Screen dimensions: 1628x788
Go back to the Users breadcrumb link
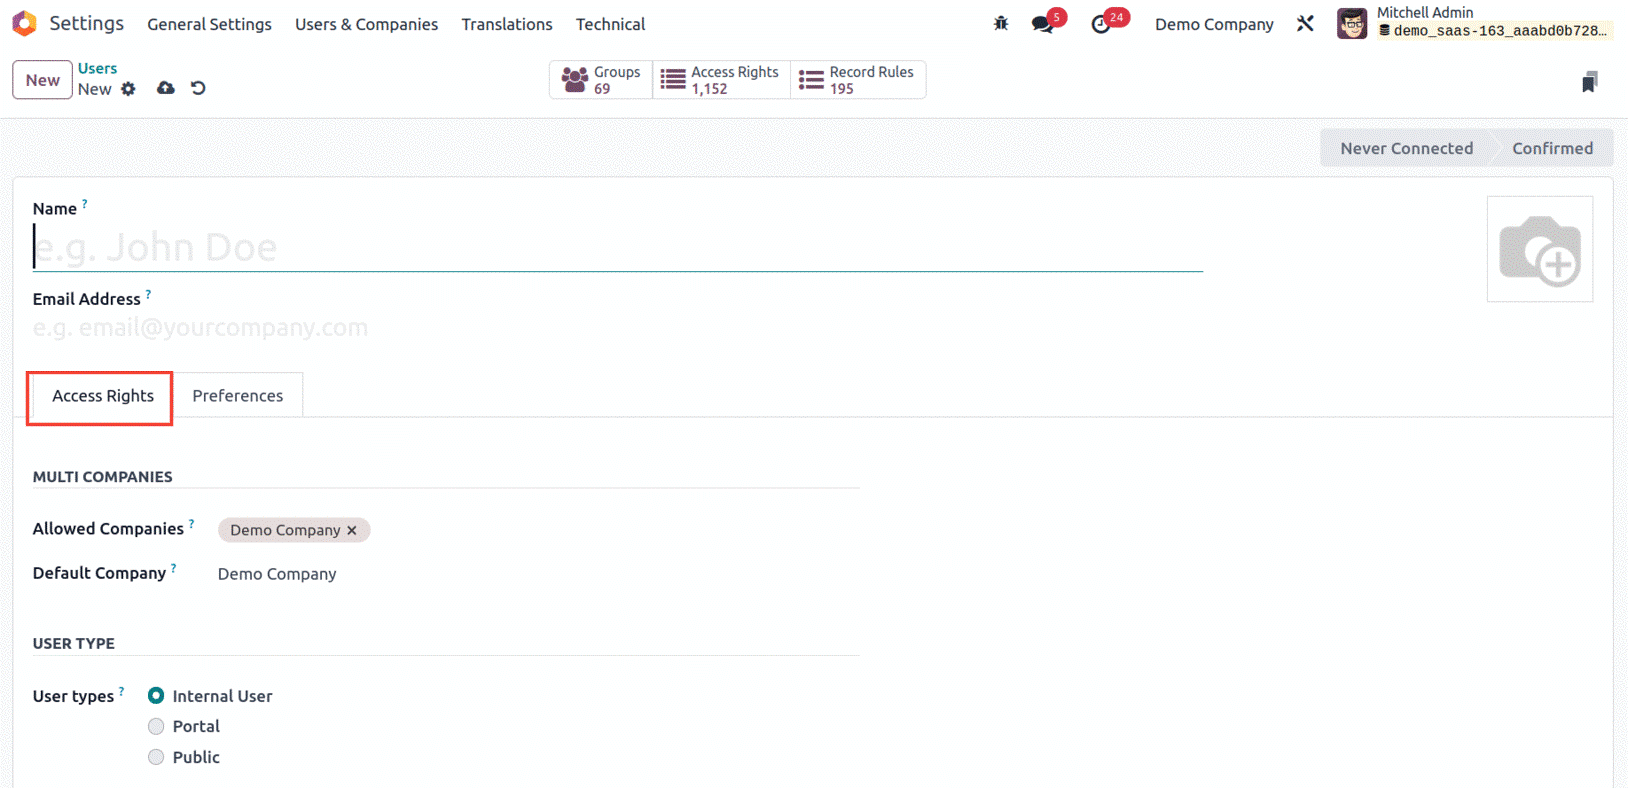[x=97, y=68]
